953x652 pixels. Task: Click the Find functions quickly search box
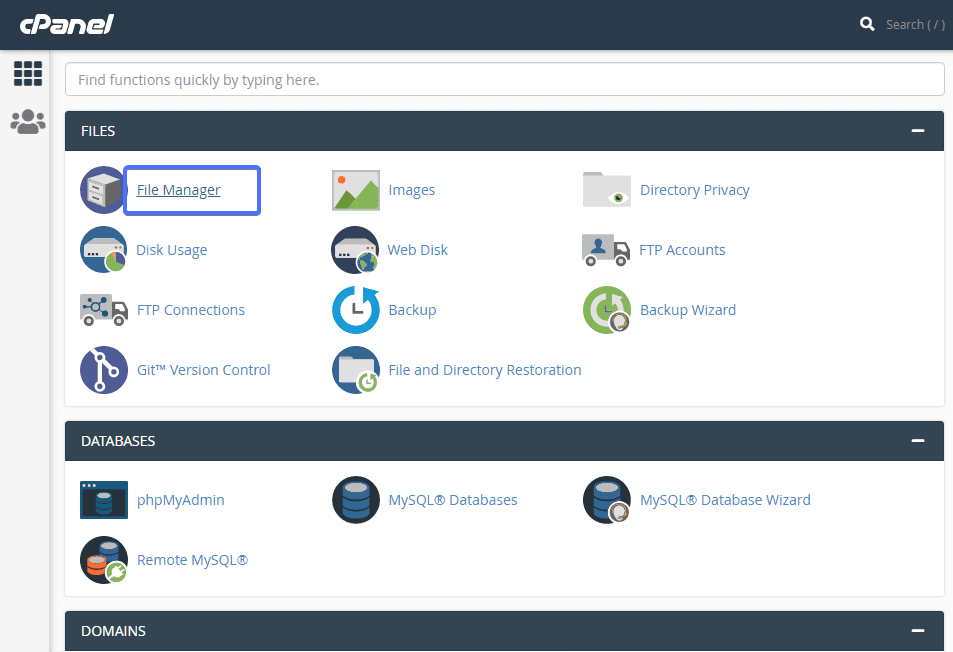point(504,79)
